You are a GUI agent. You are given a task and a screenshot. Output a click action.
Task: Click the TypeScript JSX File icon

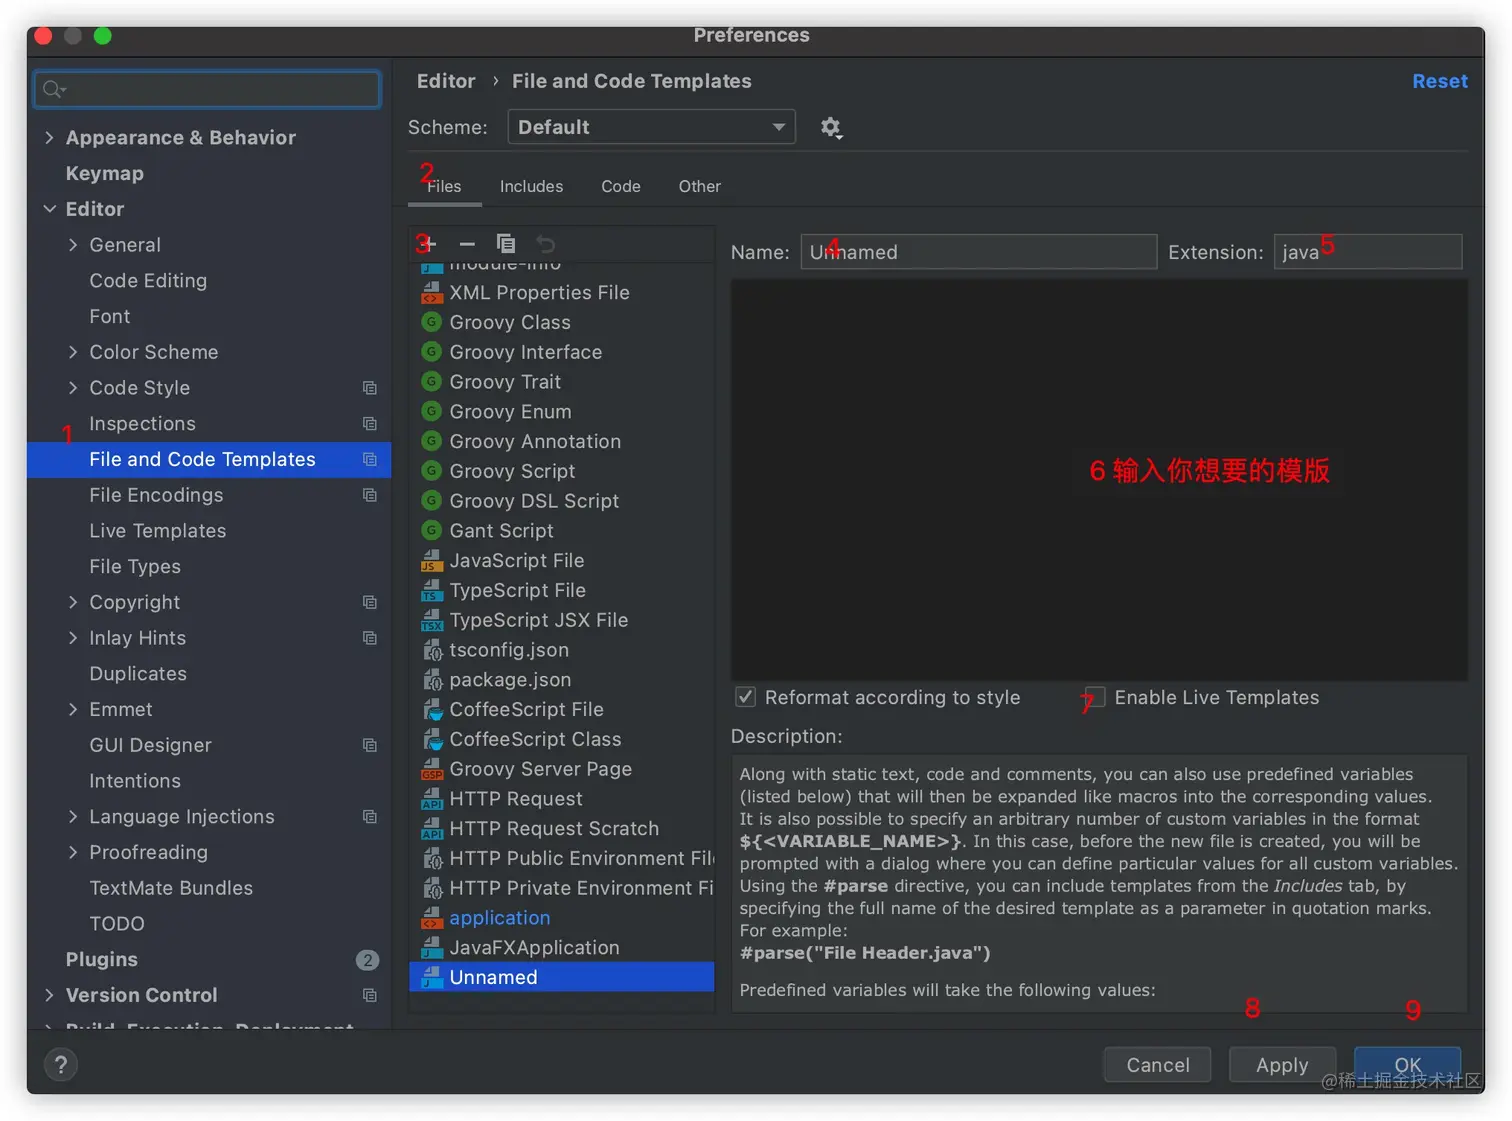432,620
